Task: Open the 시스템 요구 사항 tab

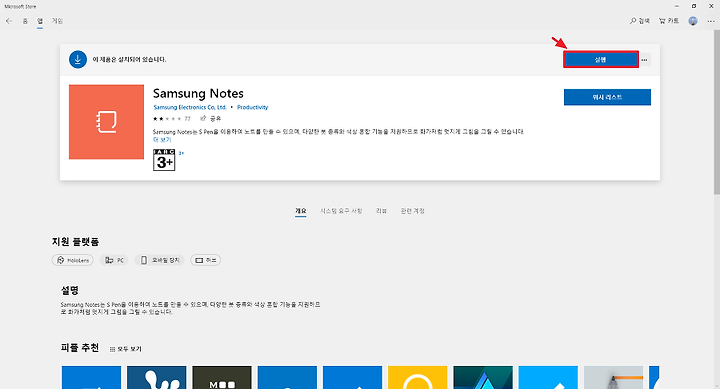Action: pyautogui.click(x=341, y=211)
